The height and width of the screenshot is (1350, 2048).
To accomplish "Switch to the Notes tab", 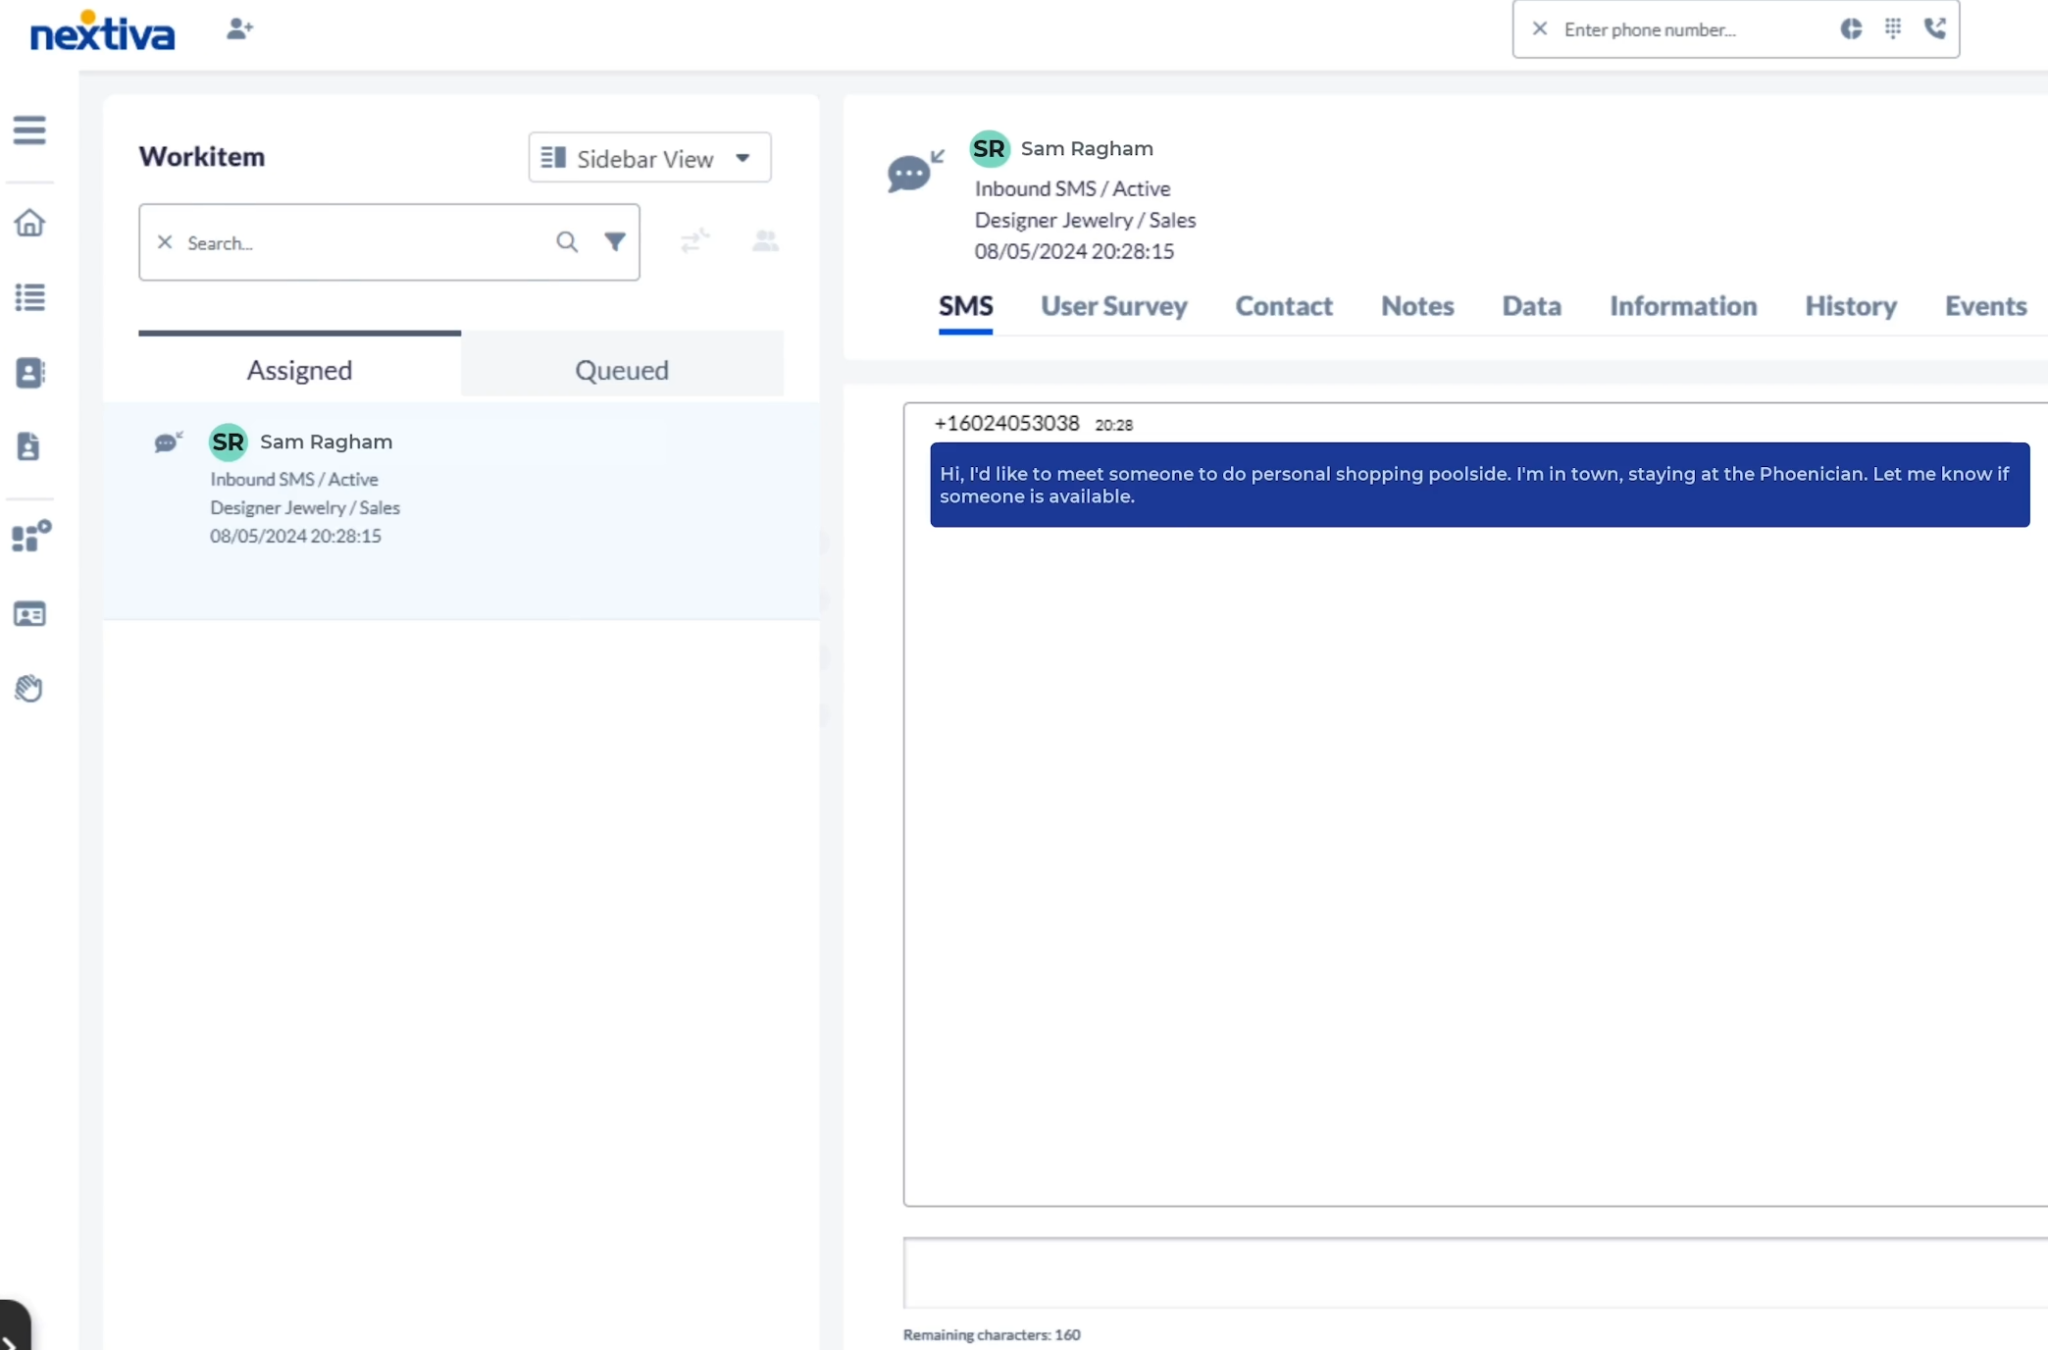I will coord(1417,306).
